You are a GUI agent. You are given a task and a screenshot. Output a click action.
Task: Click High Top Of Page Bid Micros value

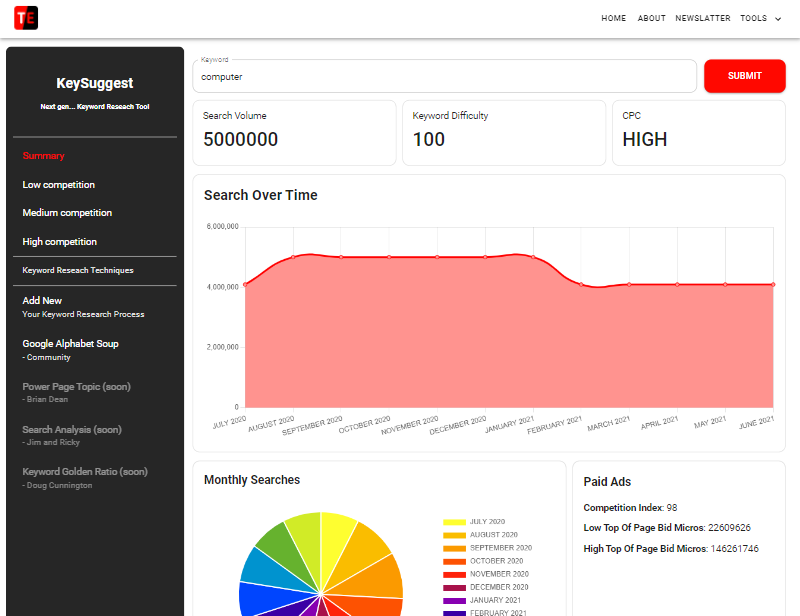click(x=734, y=549)
